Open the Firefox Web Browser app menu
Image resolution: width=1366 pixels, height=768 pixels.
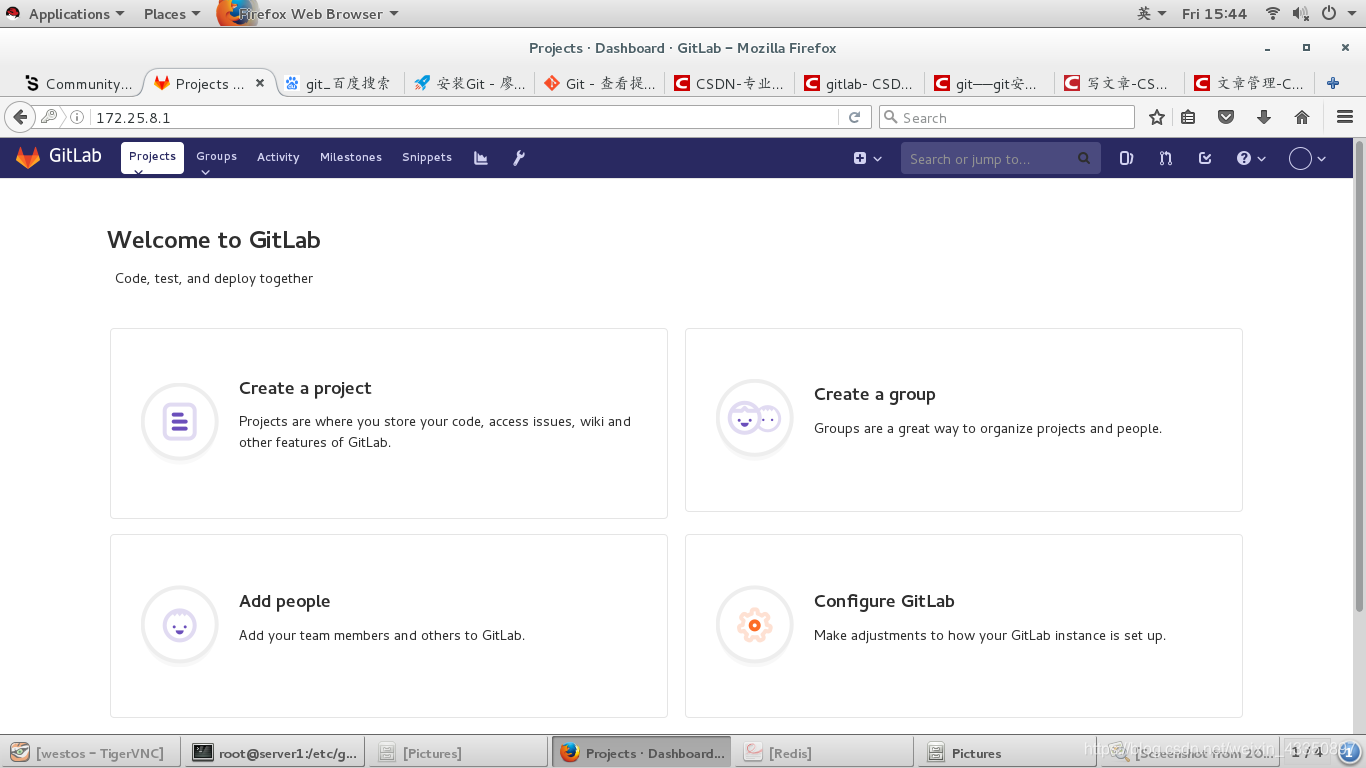click(308, 13)
